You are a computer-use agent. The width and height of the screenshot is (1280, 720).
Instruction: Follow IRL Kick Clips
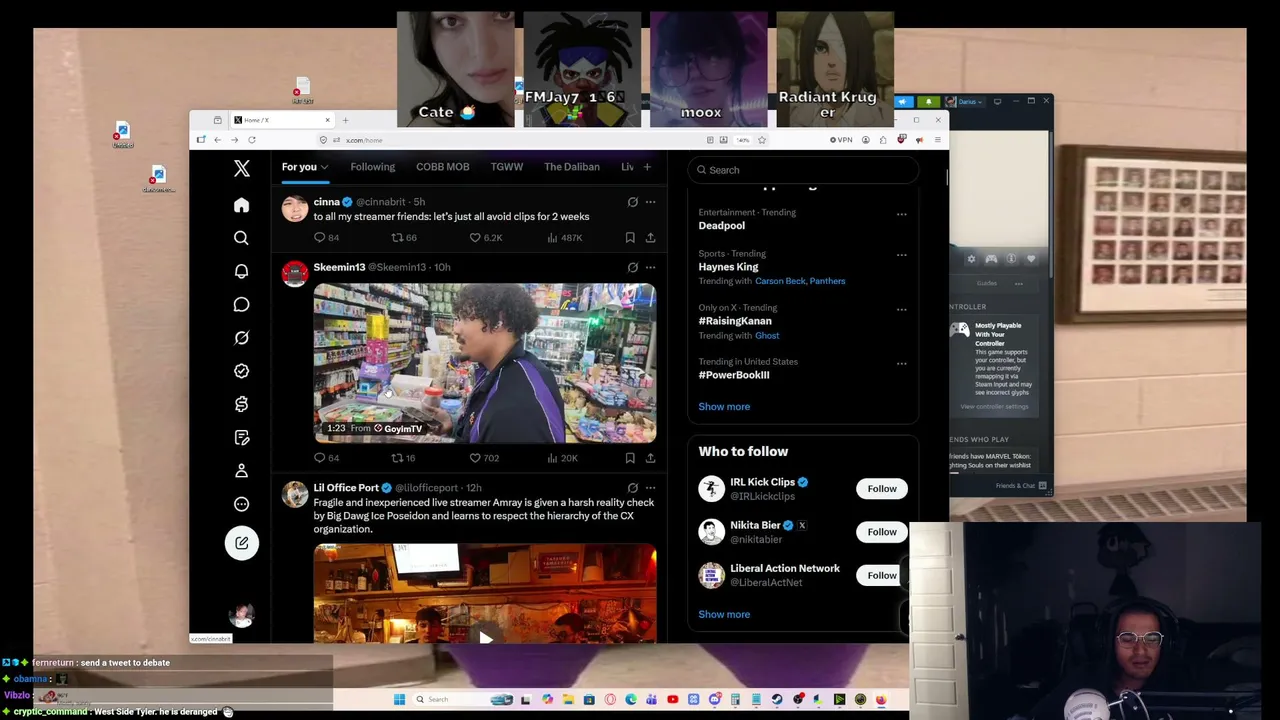[882, 489]
